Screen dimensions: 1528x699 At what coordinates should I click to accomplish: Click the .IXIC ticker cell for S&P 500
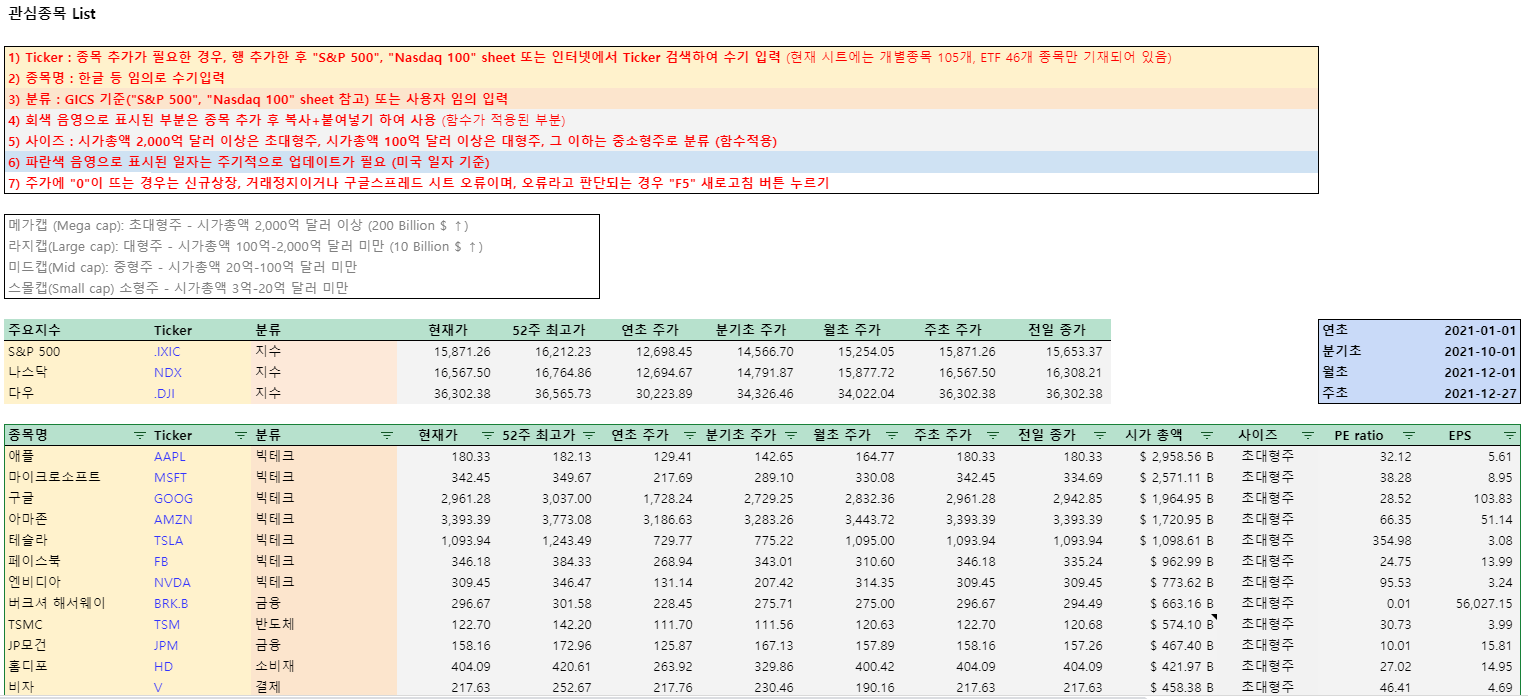(x=167, y=351)
